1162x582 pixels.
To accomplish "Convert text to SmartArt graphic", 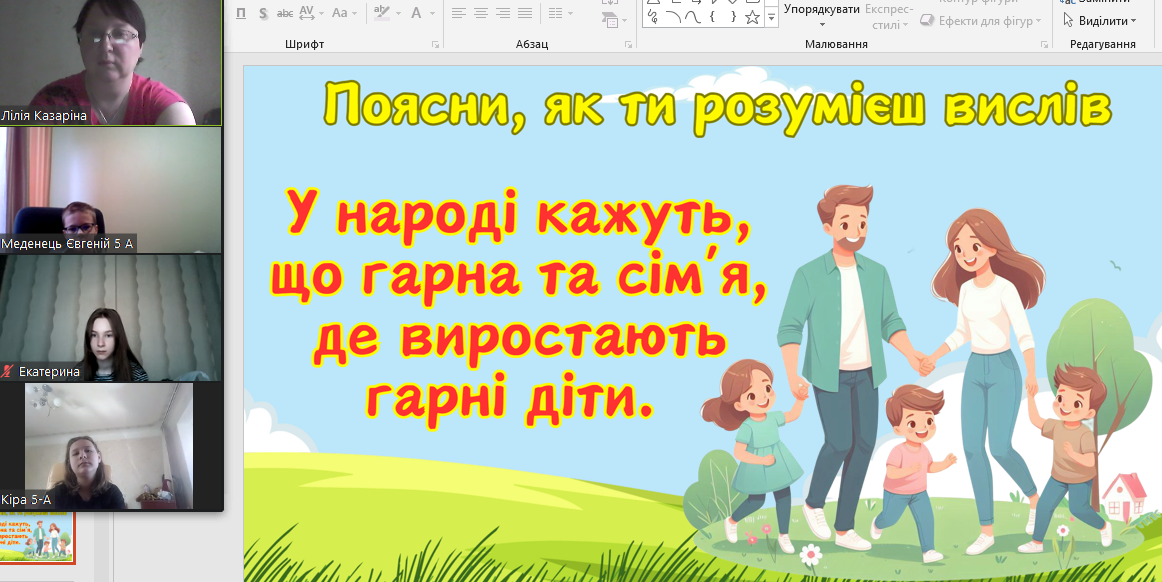I will coord(610,18).
